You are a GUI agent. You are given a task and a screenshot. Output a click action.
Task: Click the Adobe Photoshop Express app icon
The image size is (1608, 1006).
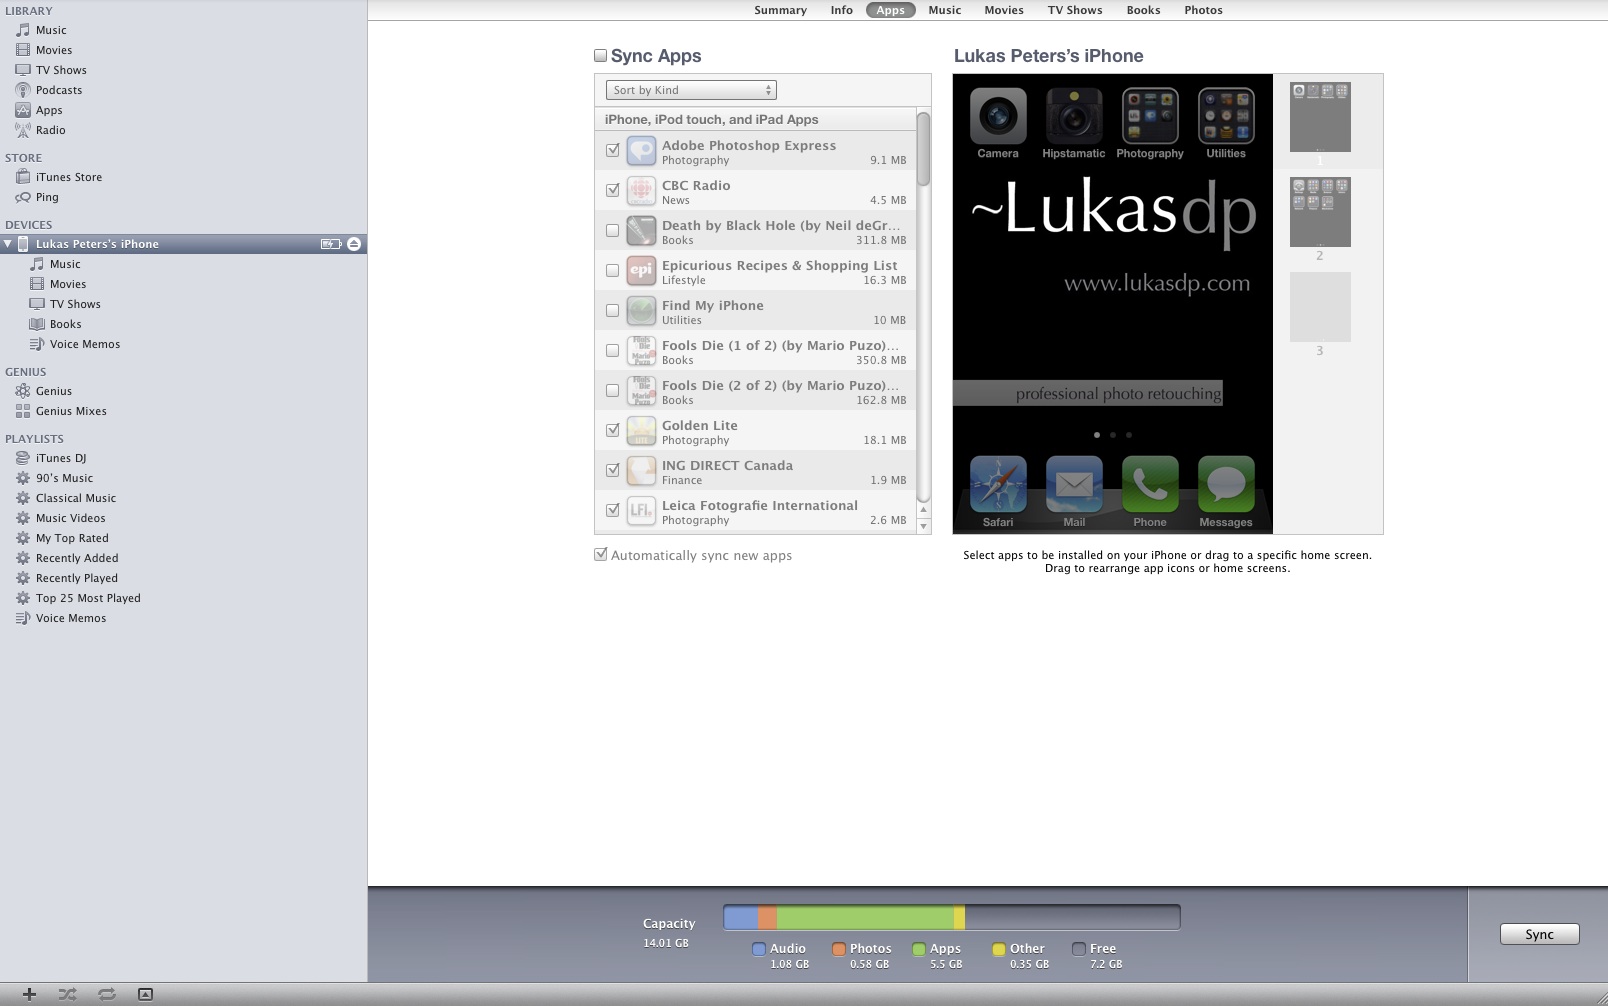coord(641,150)
